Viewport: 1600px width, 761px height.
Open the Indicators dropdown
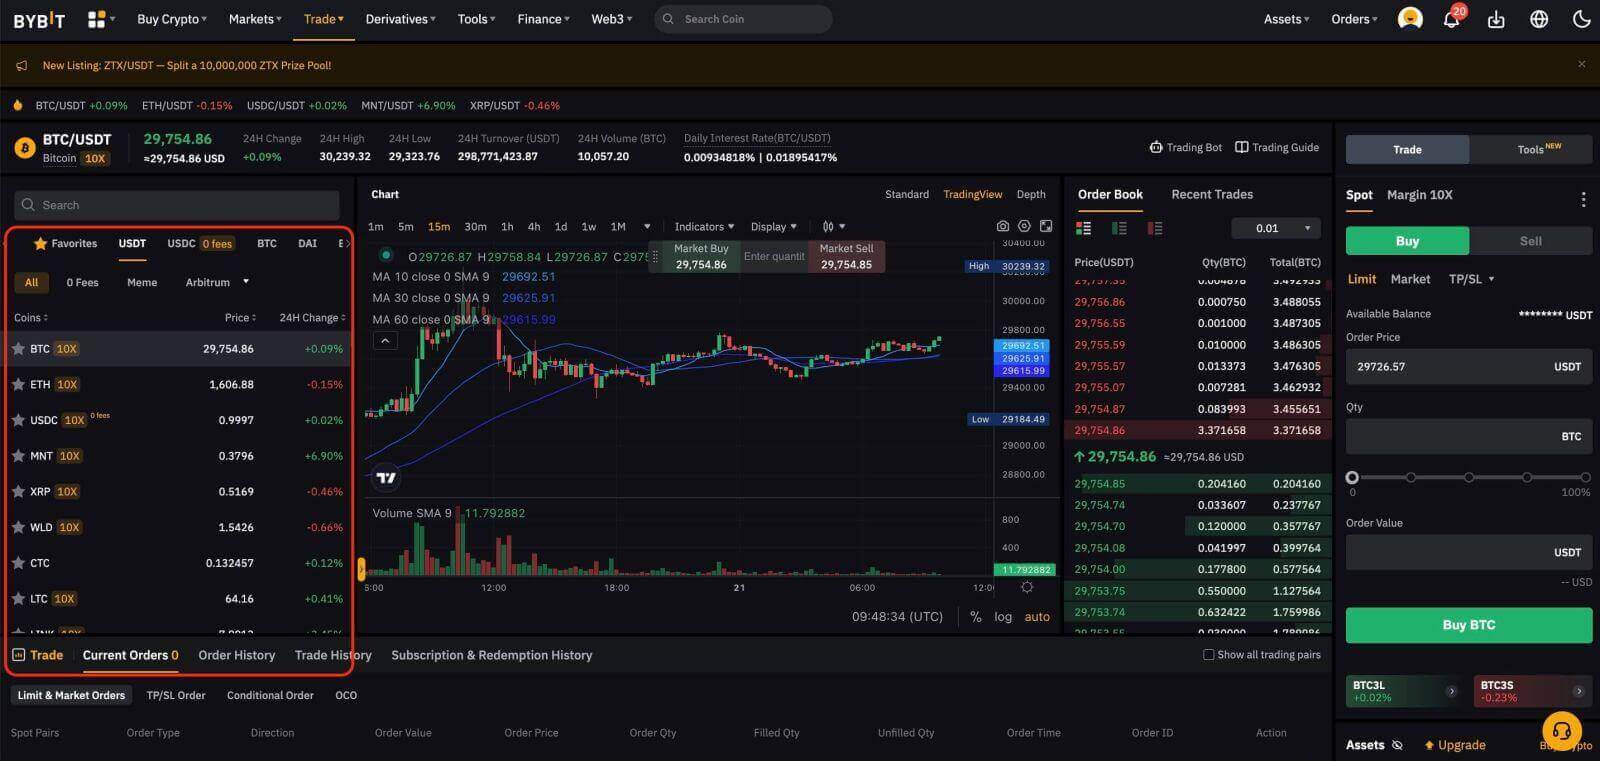pyautogui.click(x=704, y=227)
